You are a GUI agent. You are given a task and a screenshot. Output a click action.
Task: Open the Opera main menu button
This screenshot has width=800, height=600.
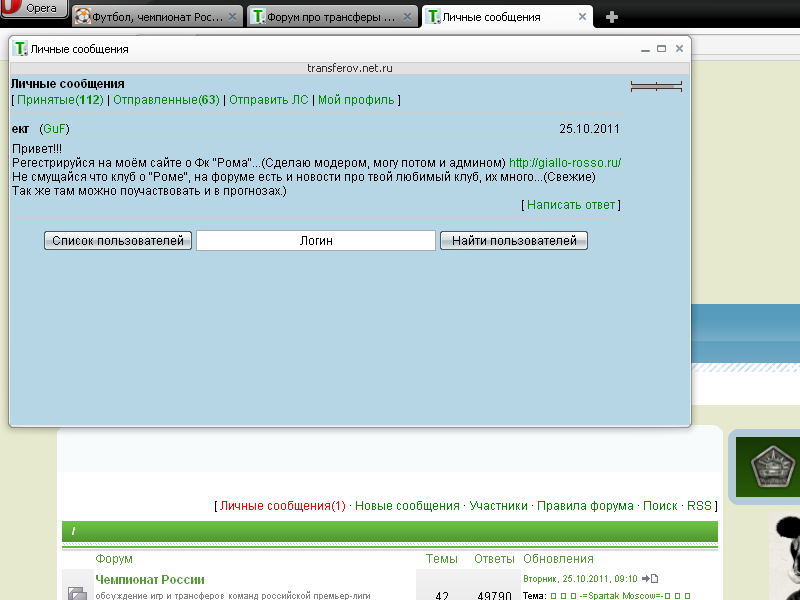35,9
